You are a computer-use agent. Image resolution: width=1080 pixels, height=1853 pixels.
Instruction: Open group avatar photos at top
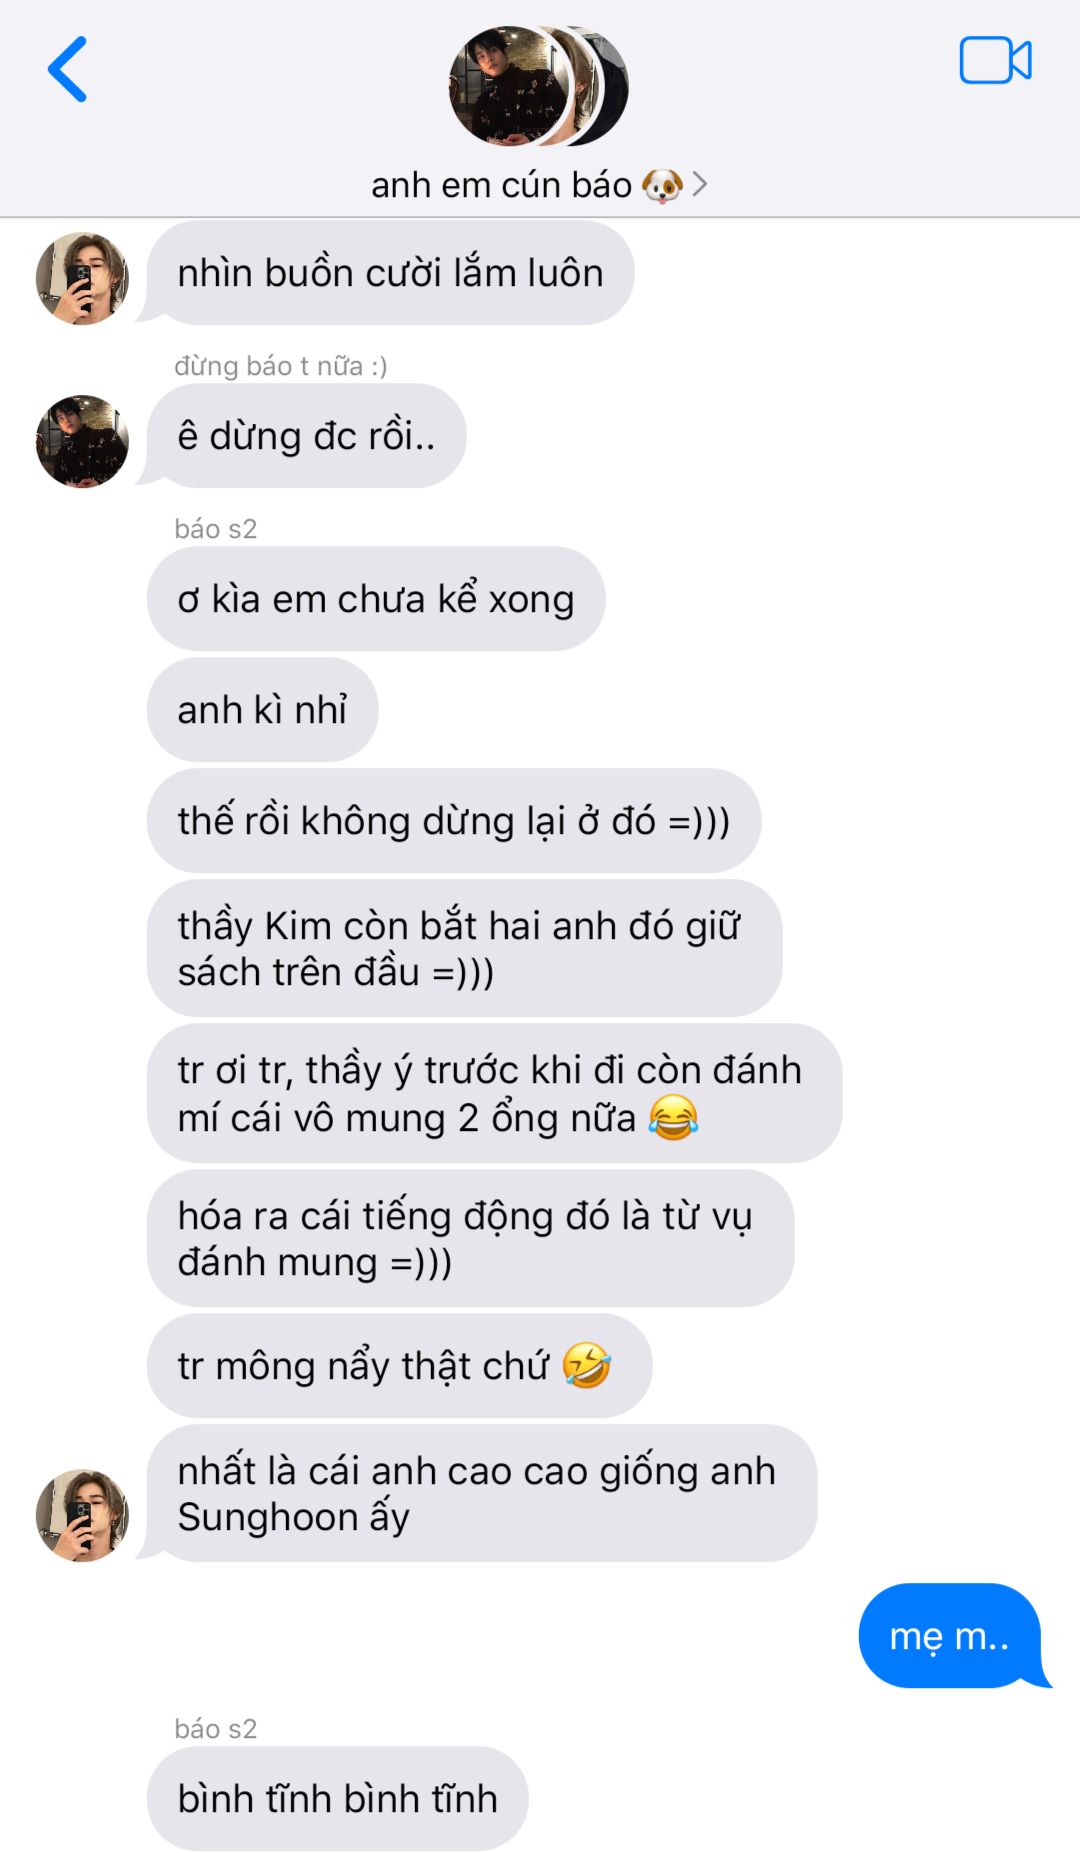[538, 86]
